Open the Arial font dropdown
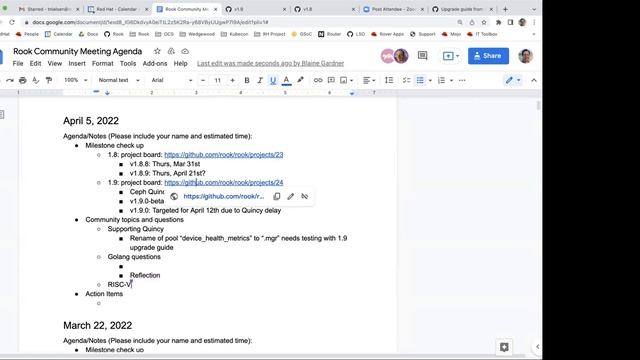Screen dimensions: 640x360 171,80
